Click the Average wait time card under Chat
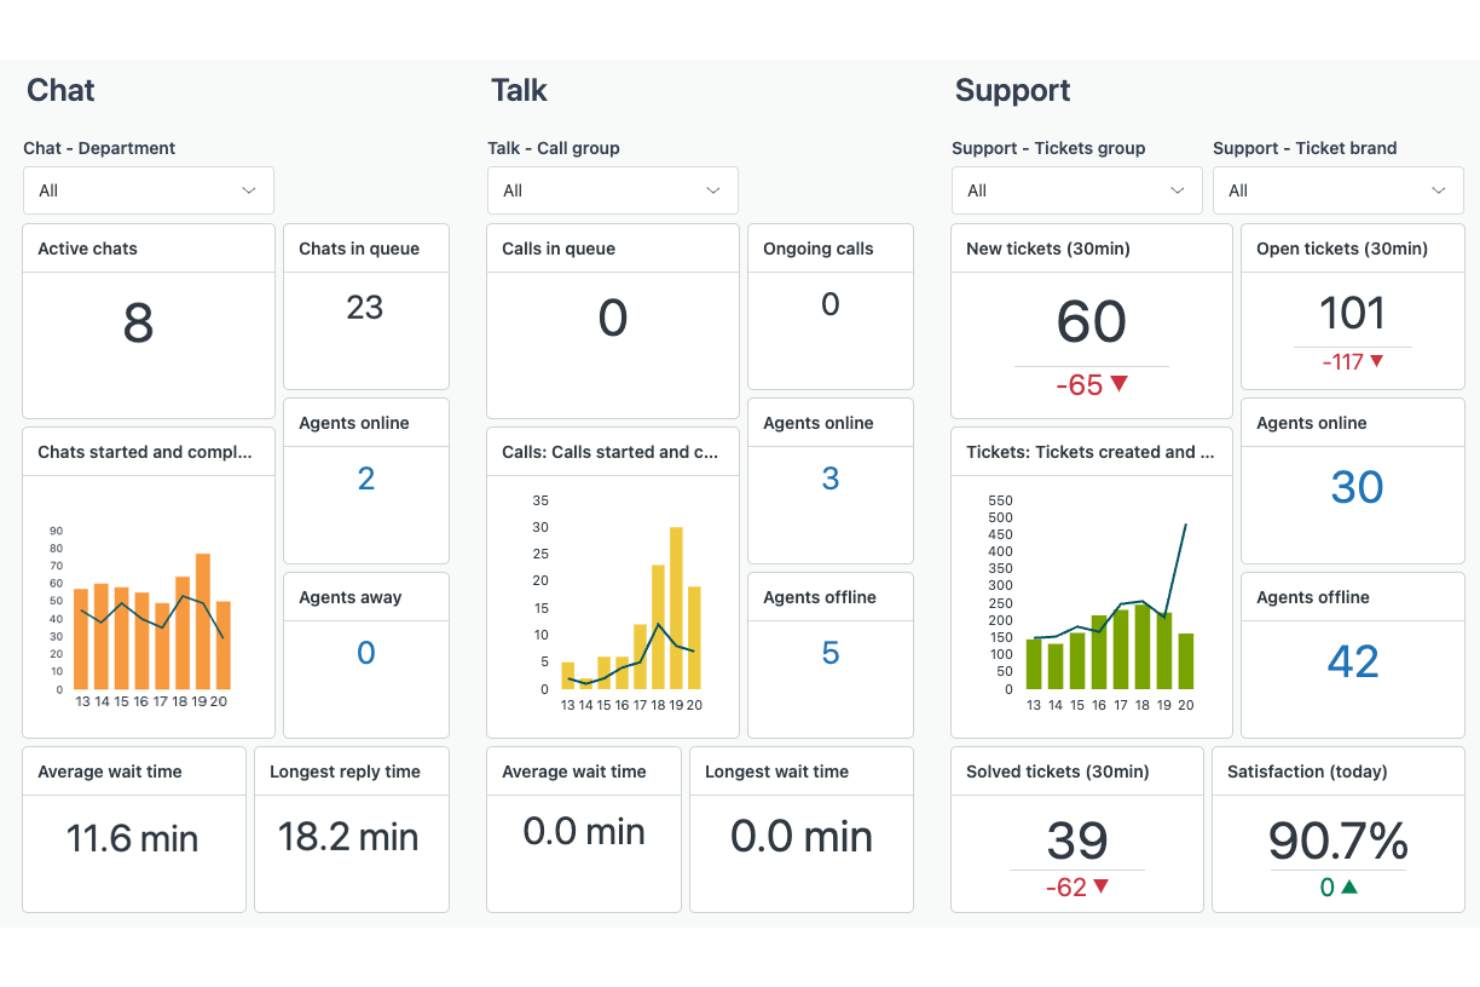The height and width of the screenshot is (987, 1480). (x=133, y=838)
